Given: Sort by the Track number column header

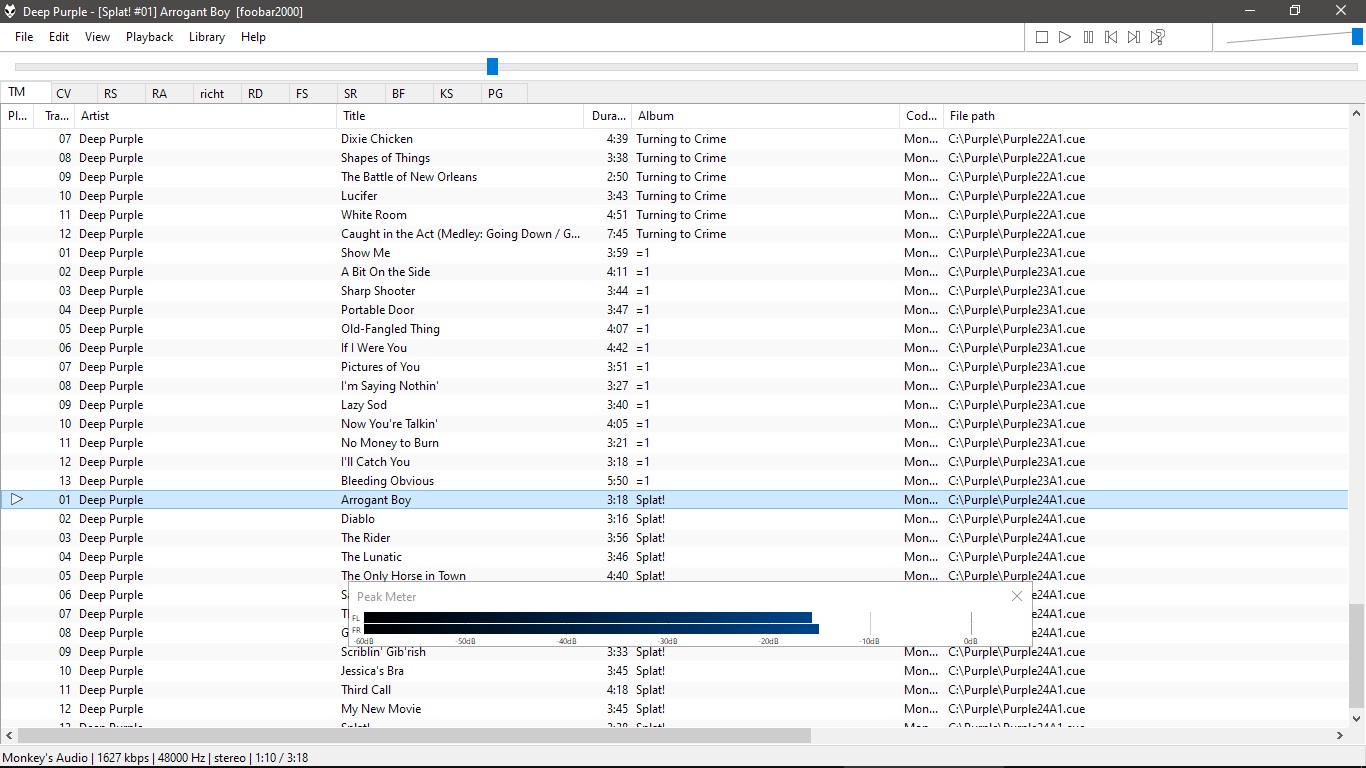Looking at the screenshot, I should click(55, 116).
